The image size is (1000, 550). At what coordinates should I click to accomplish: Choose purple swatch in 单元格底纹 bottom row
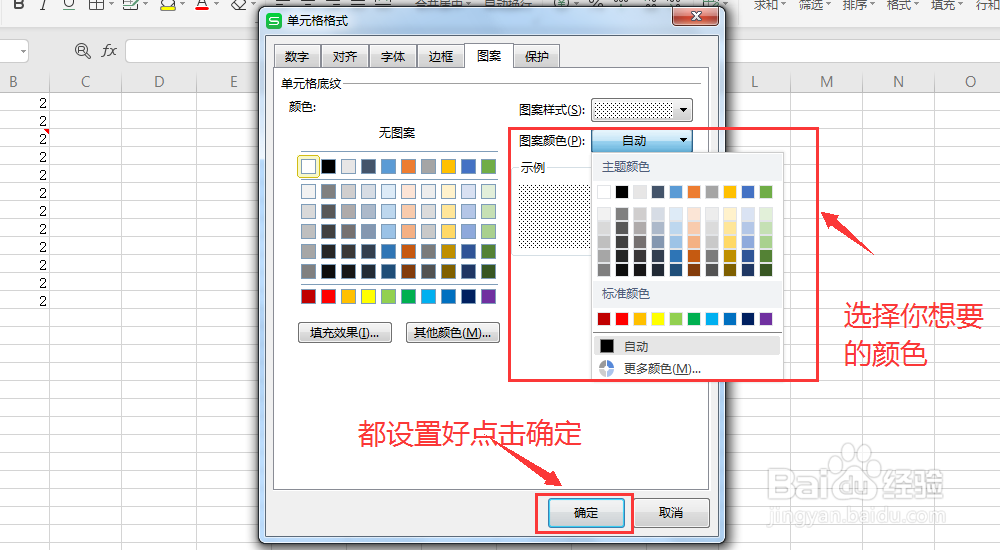coord(489,296)
